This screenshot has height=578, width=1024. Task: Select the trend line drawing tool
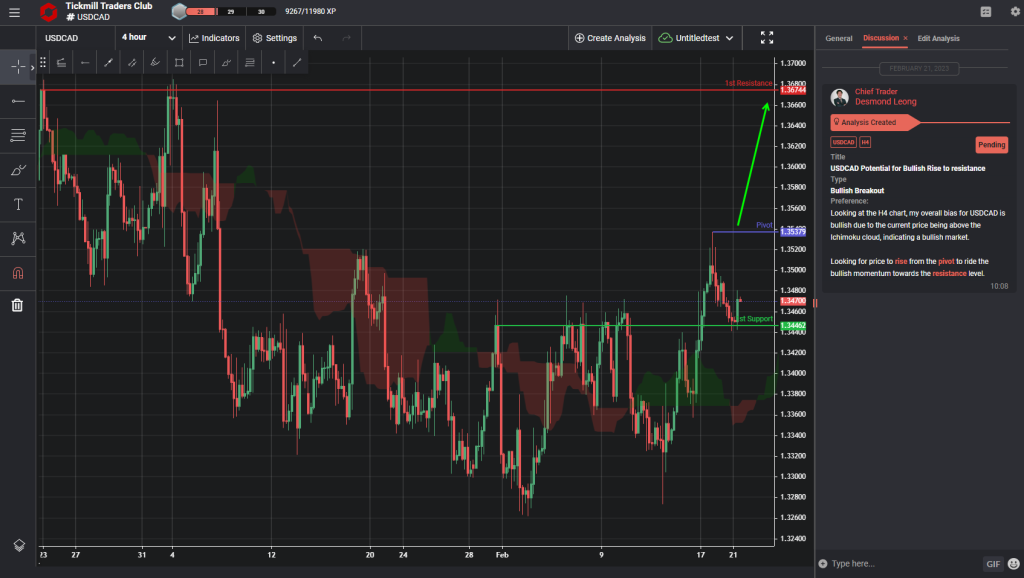[108, 62]
